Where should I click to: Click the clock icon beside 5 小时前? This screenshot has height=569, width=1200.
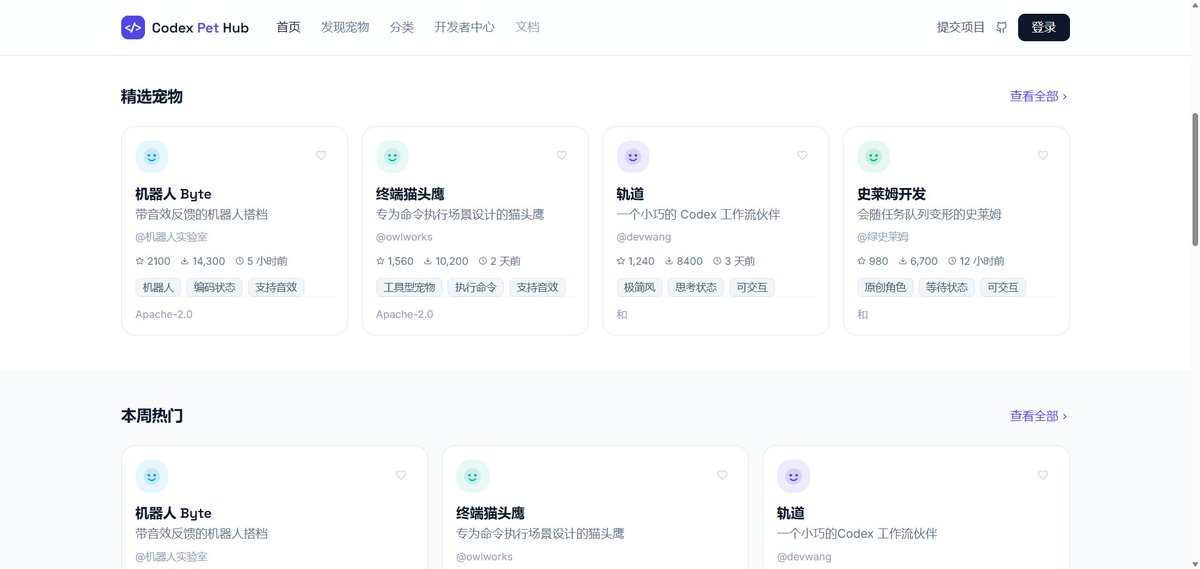pyautogui.click(x=240, y=261)
